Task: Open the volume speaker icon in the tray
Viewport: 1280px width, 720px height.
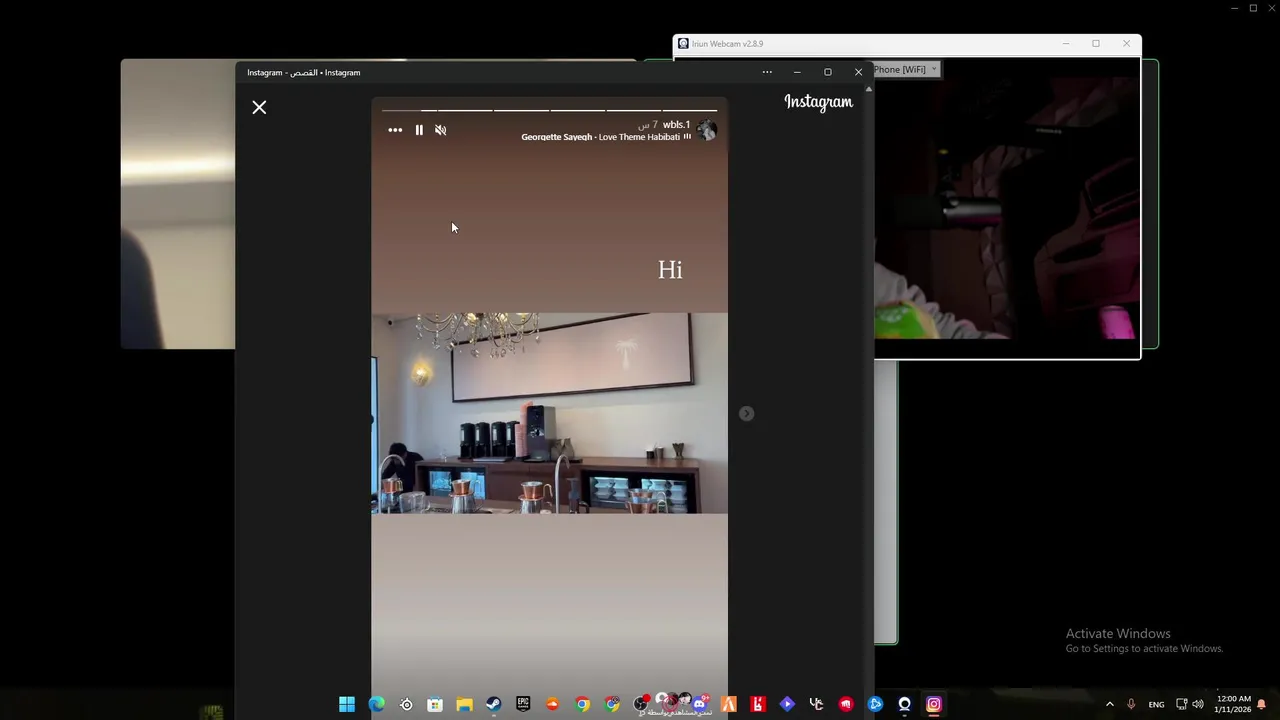Action: click(x=1198, y=704)
